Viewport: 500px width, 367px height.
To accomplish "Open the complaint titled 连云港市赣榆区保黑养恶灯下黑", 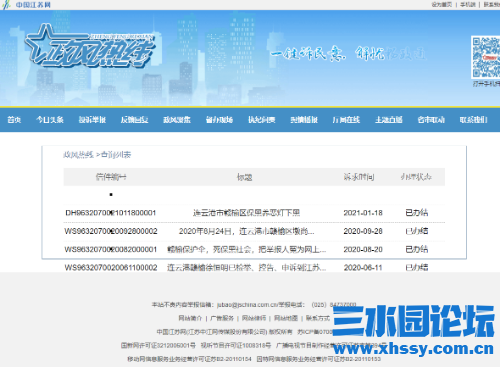I will click(x=246, y=213).
